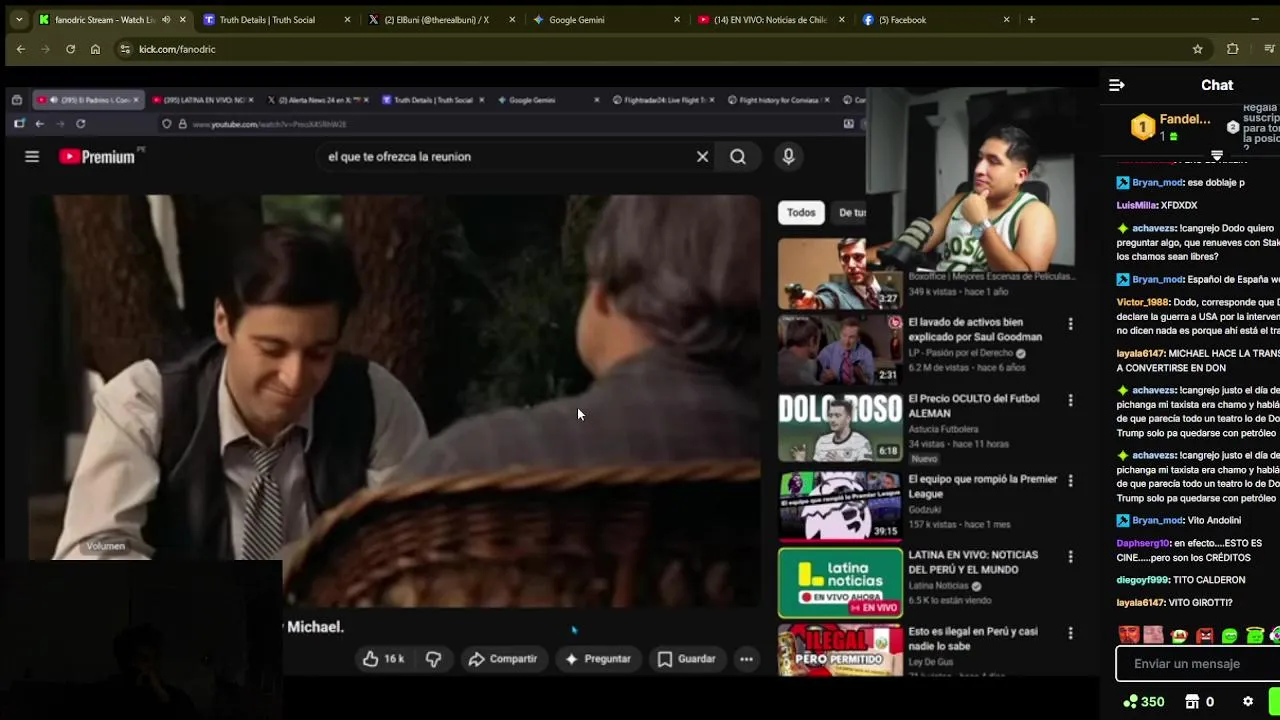
Task: Switch to Flightradar24 tab in stream
Action: (663, 100)
